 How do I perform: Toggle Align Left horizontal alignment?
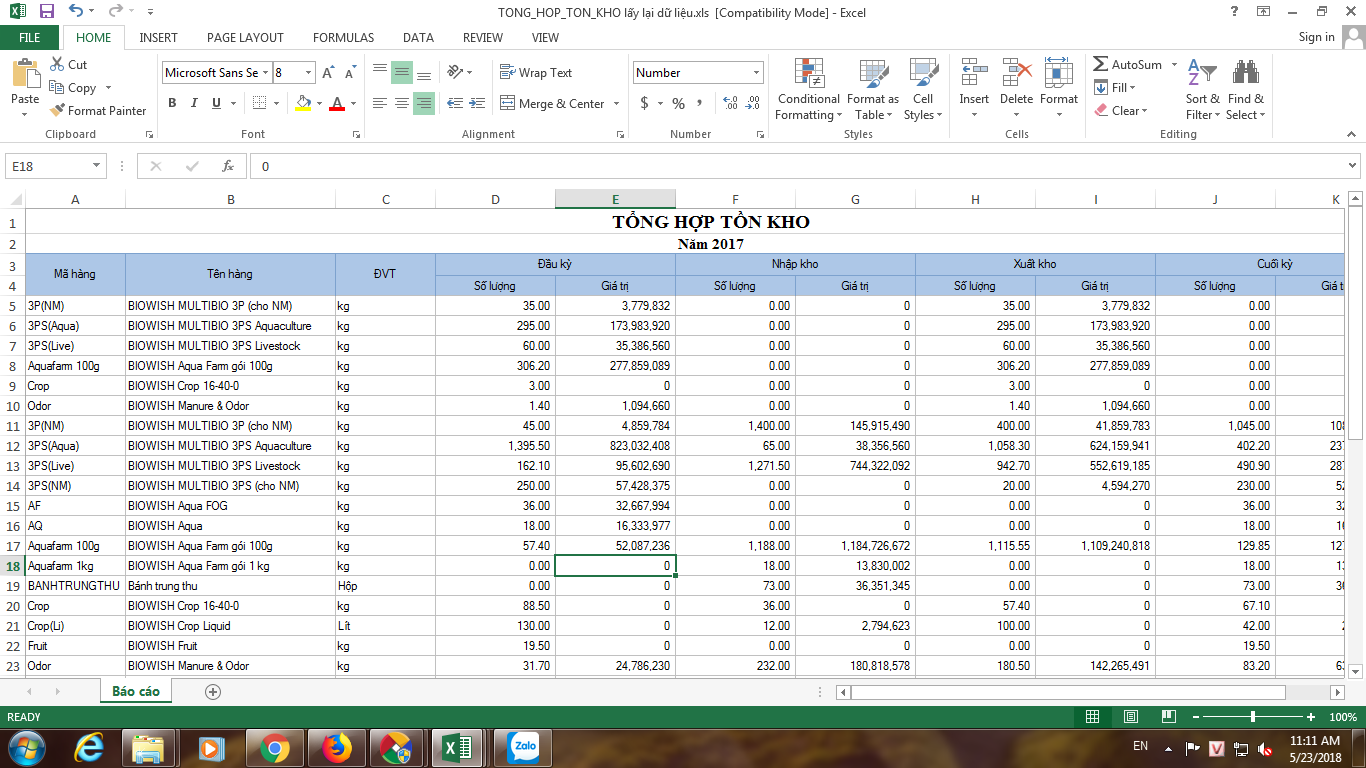379,103
